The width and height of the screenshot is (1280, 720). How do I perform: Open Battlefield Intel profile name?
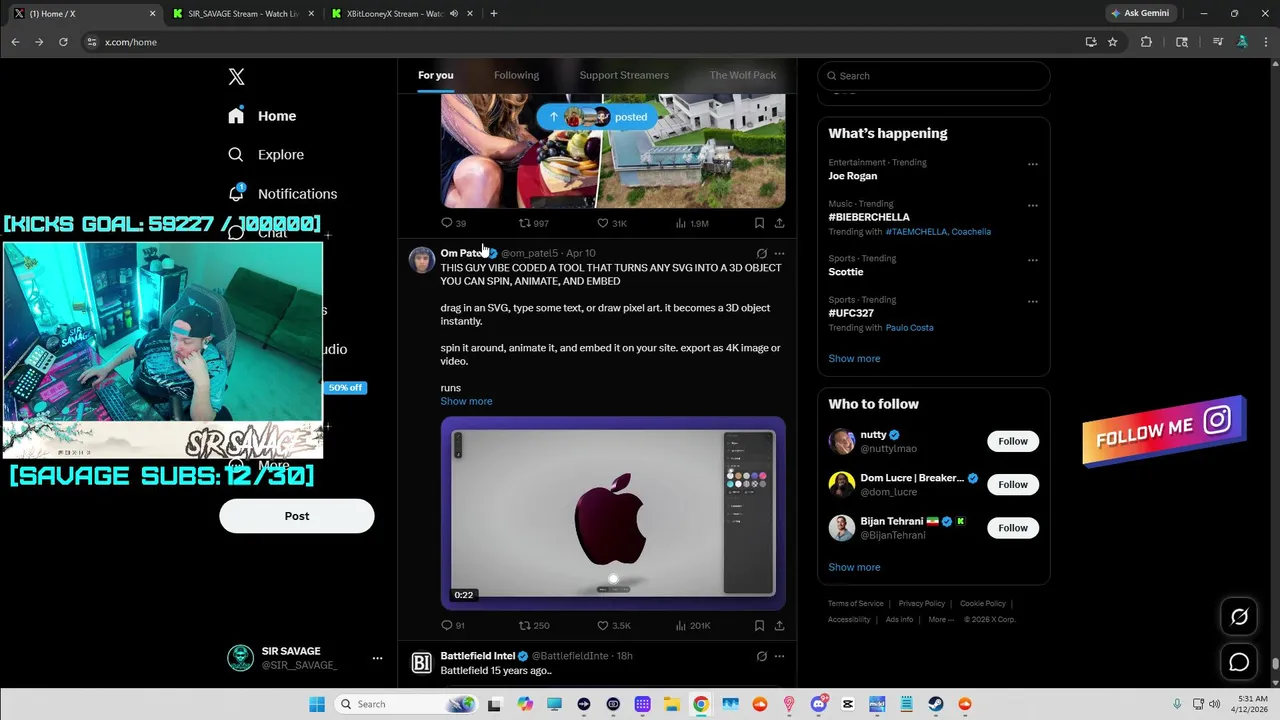click(477, 656)
